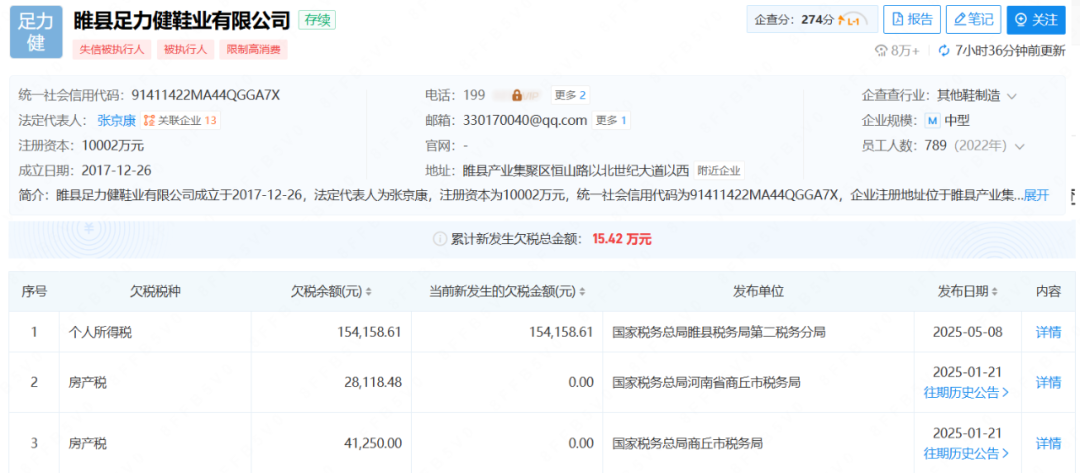
Task: Click info icon beside 累计新发生欠税总金额
Action: (x=438, y=239)
